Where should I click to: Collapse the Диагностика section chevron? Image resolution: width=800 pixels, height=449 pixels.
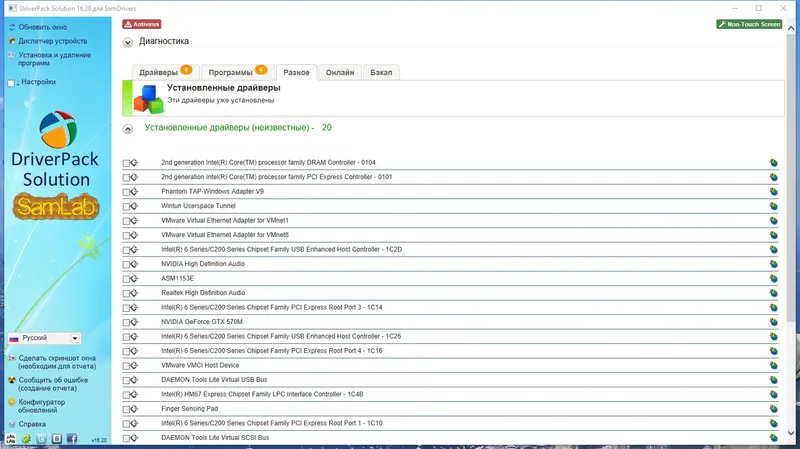coord(128,42)
